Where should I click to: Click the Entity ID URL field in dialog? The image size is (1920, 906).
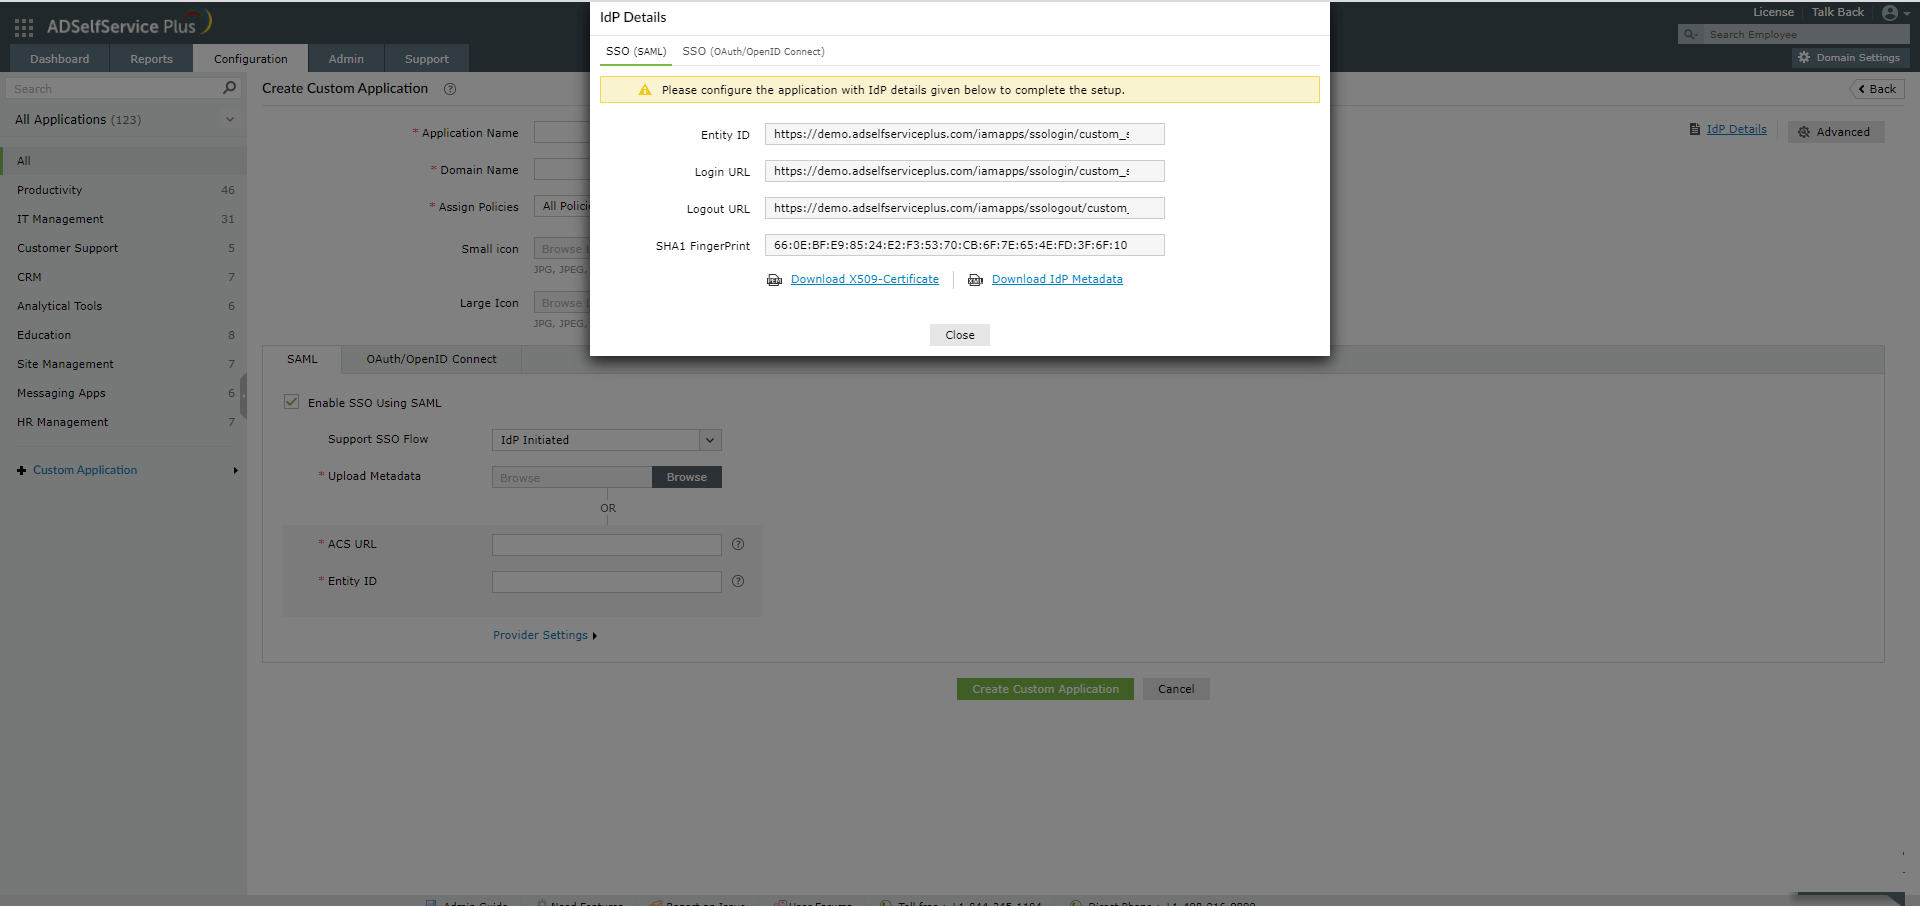pos(965,134)
